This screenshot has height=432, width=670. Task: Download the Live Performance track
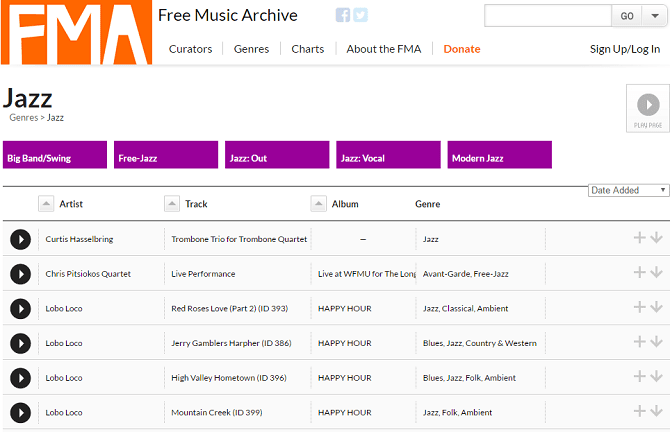click(x=656, y=272)
